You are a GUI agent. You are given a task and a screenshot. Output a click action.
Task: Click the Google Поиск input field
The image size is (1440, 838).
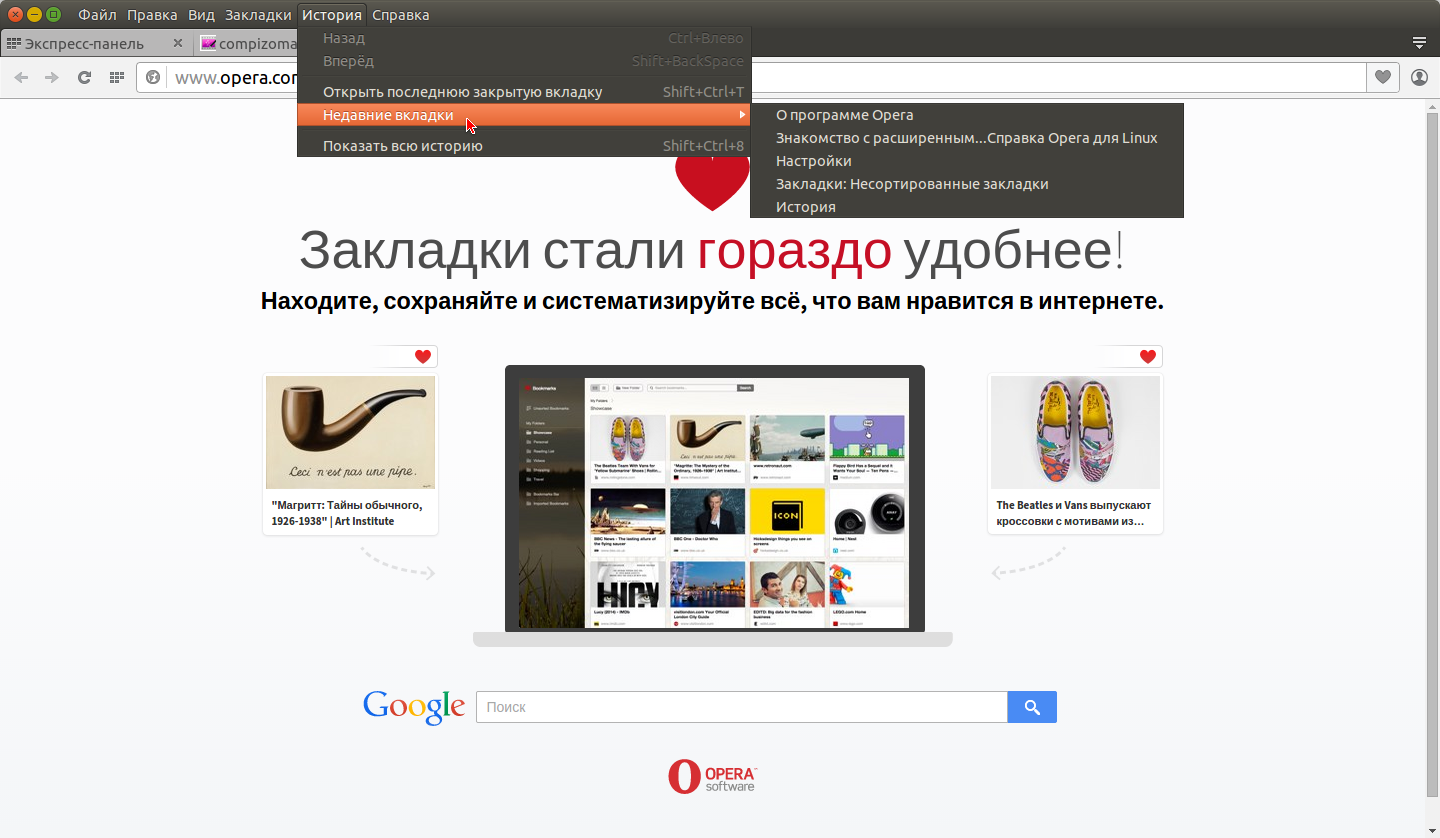coord(741,707)
